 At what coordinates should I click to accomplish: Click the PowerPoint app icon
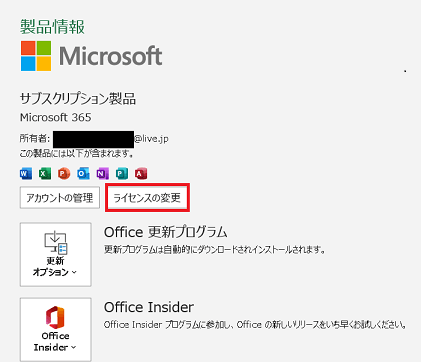pos(64,174)
